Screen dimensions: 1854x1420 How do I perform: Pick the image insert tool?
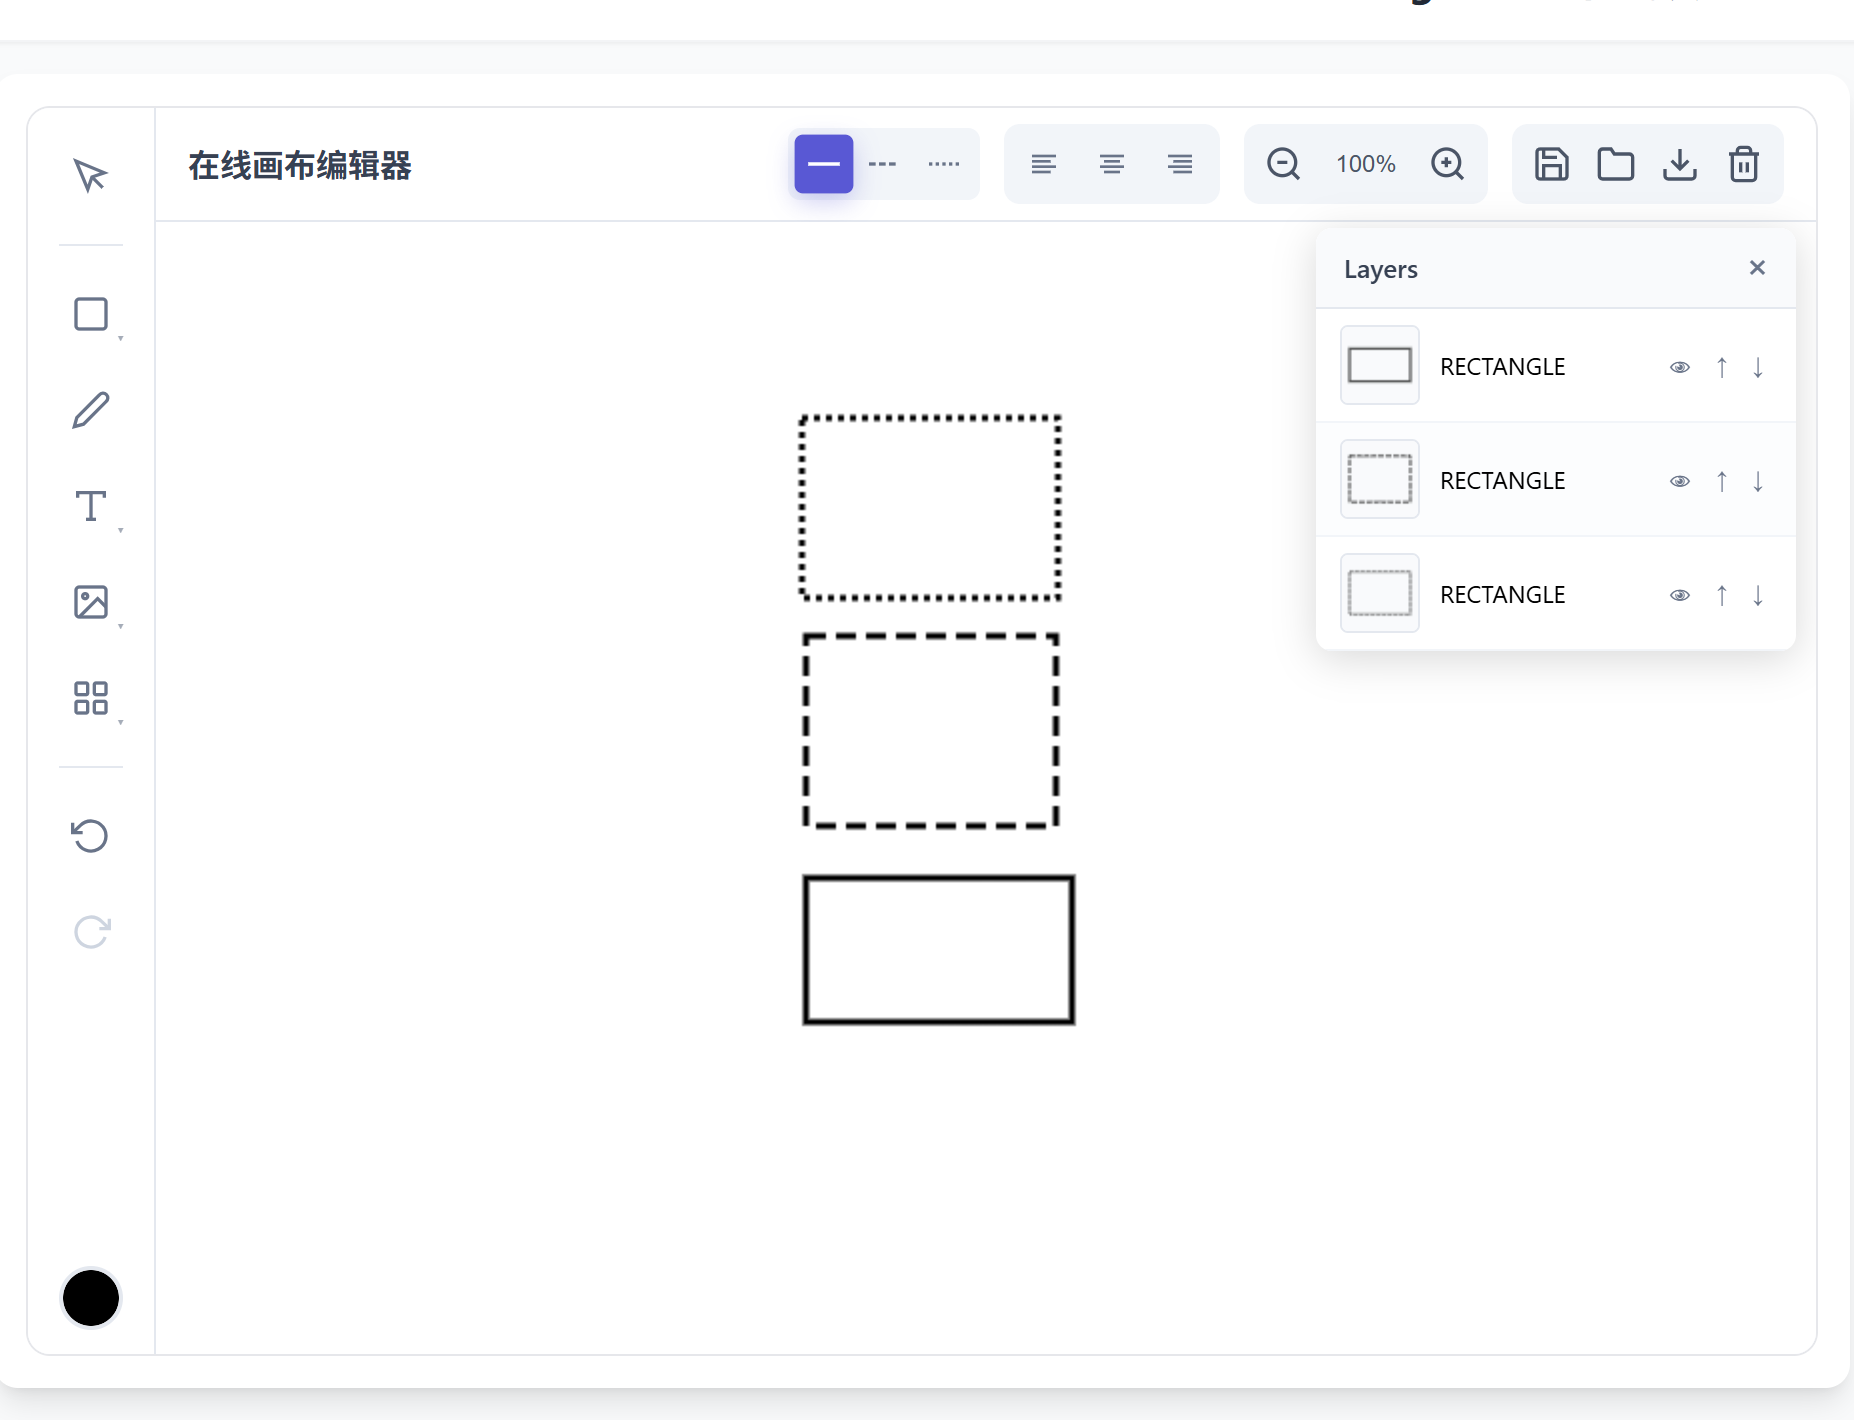(90, 602)
